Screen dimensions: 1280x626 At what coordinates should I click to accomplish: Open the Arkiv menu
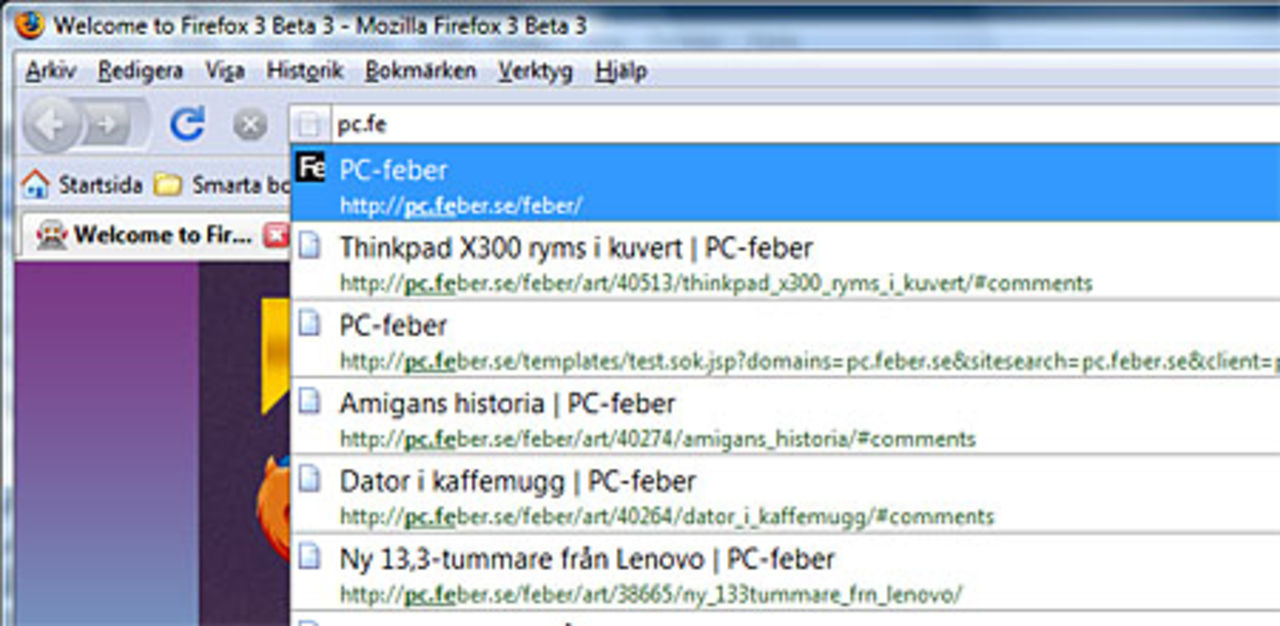[53, 71]
